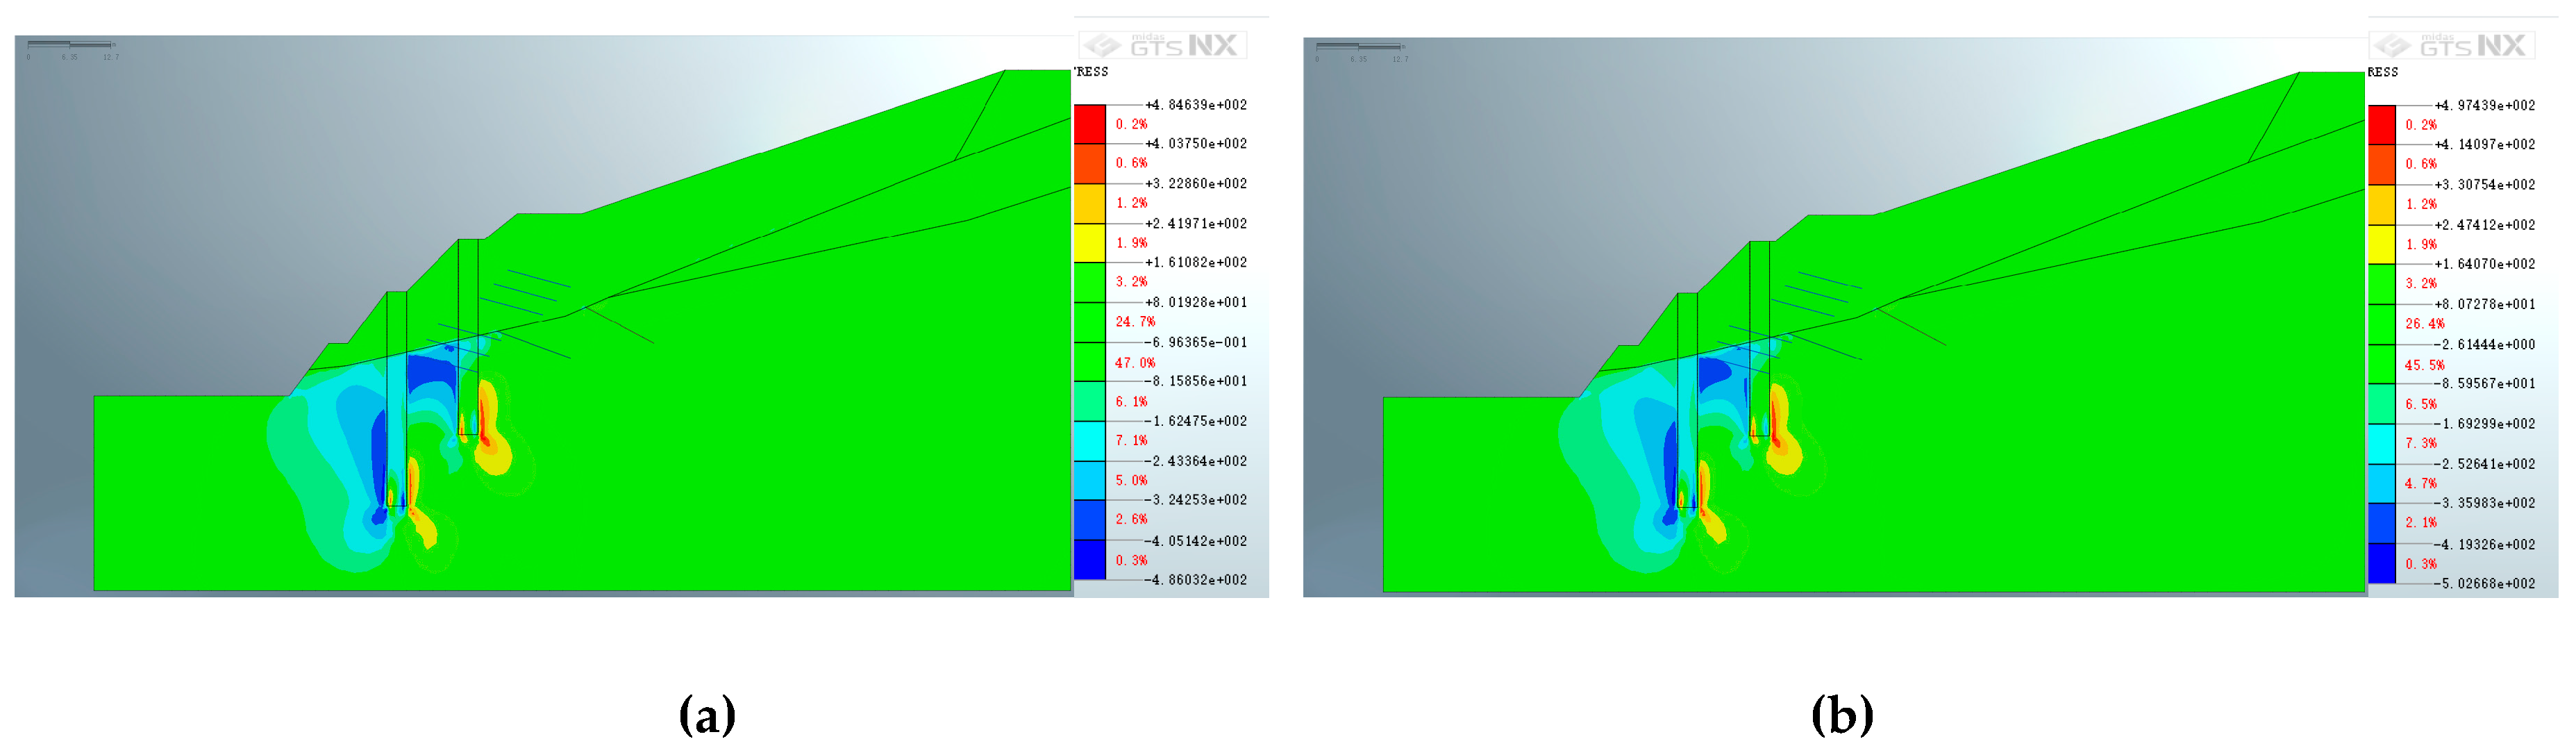Click the midas GTS NX logo in figure (a)
The width and height of the screenshot is (2576, 755).
pyautogui.click(x=1162, y=45)
